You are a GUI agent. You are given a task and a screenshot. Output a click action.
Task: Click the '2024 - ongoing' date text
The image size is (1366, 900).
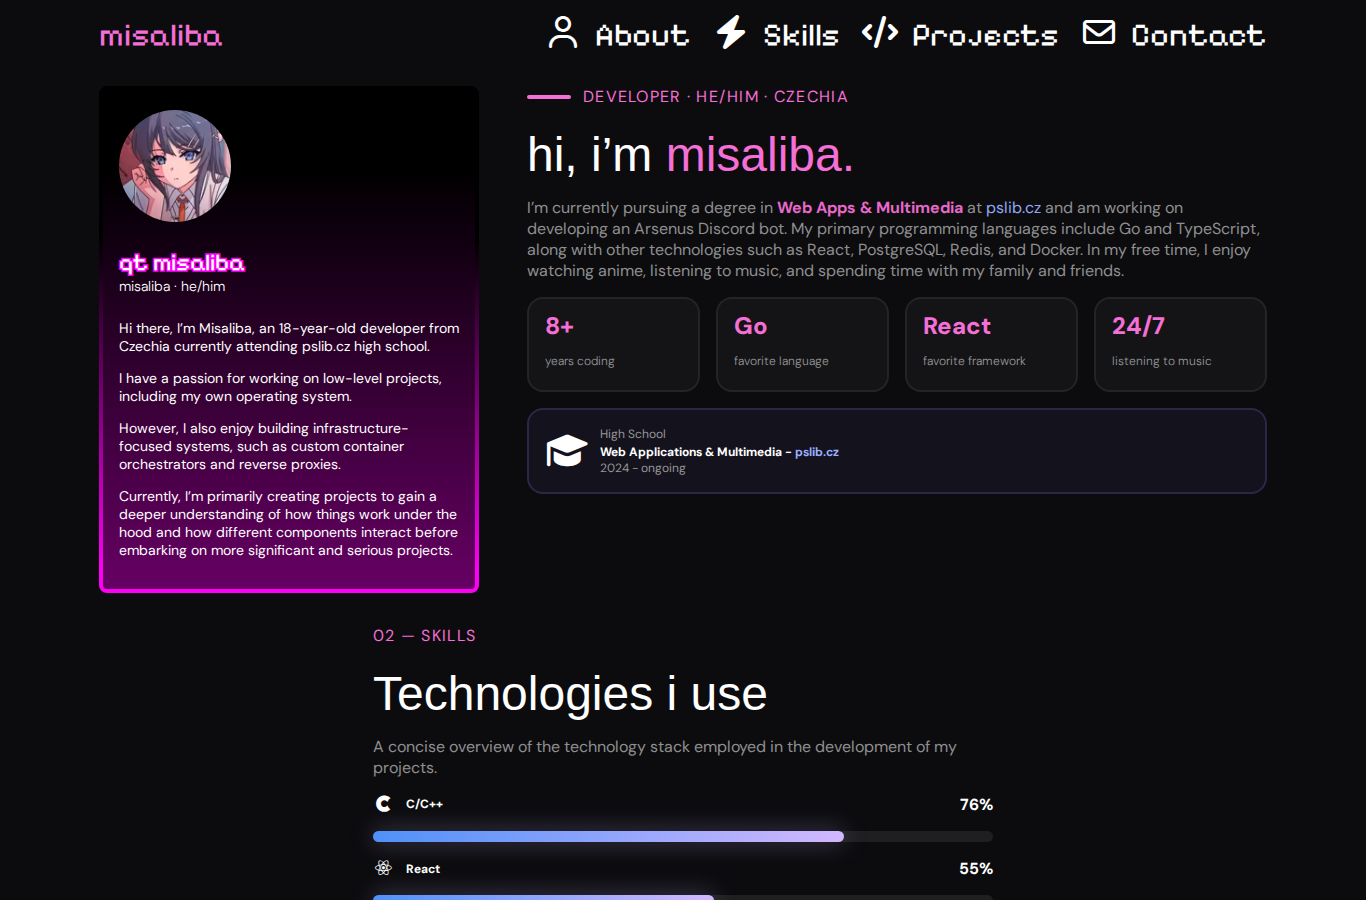[643, 468]
